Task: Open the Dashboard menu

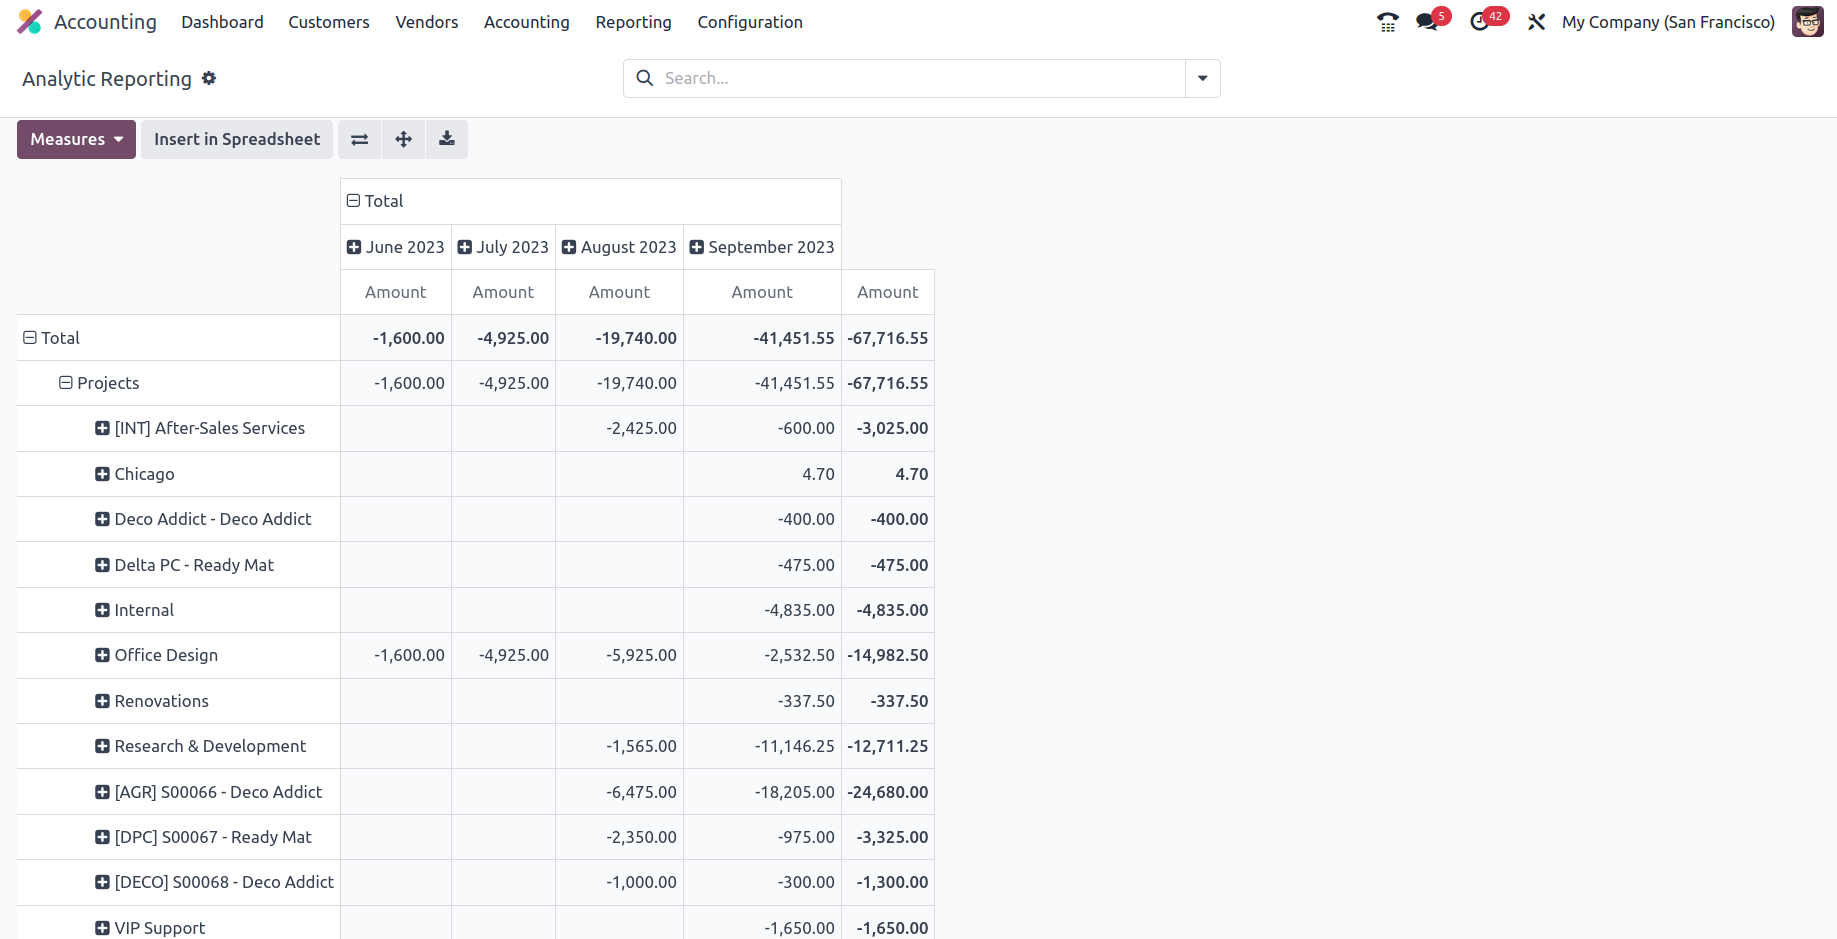Action: [222, 22]
